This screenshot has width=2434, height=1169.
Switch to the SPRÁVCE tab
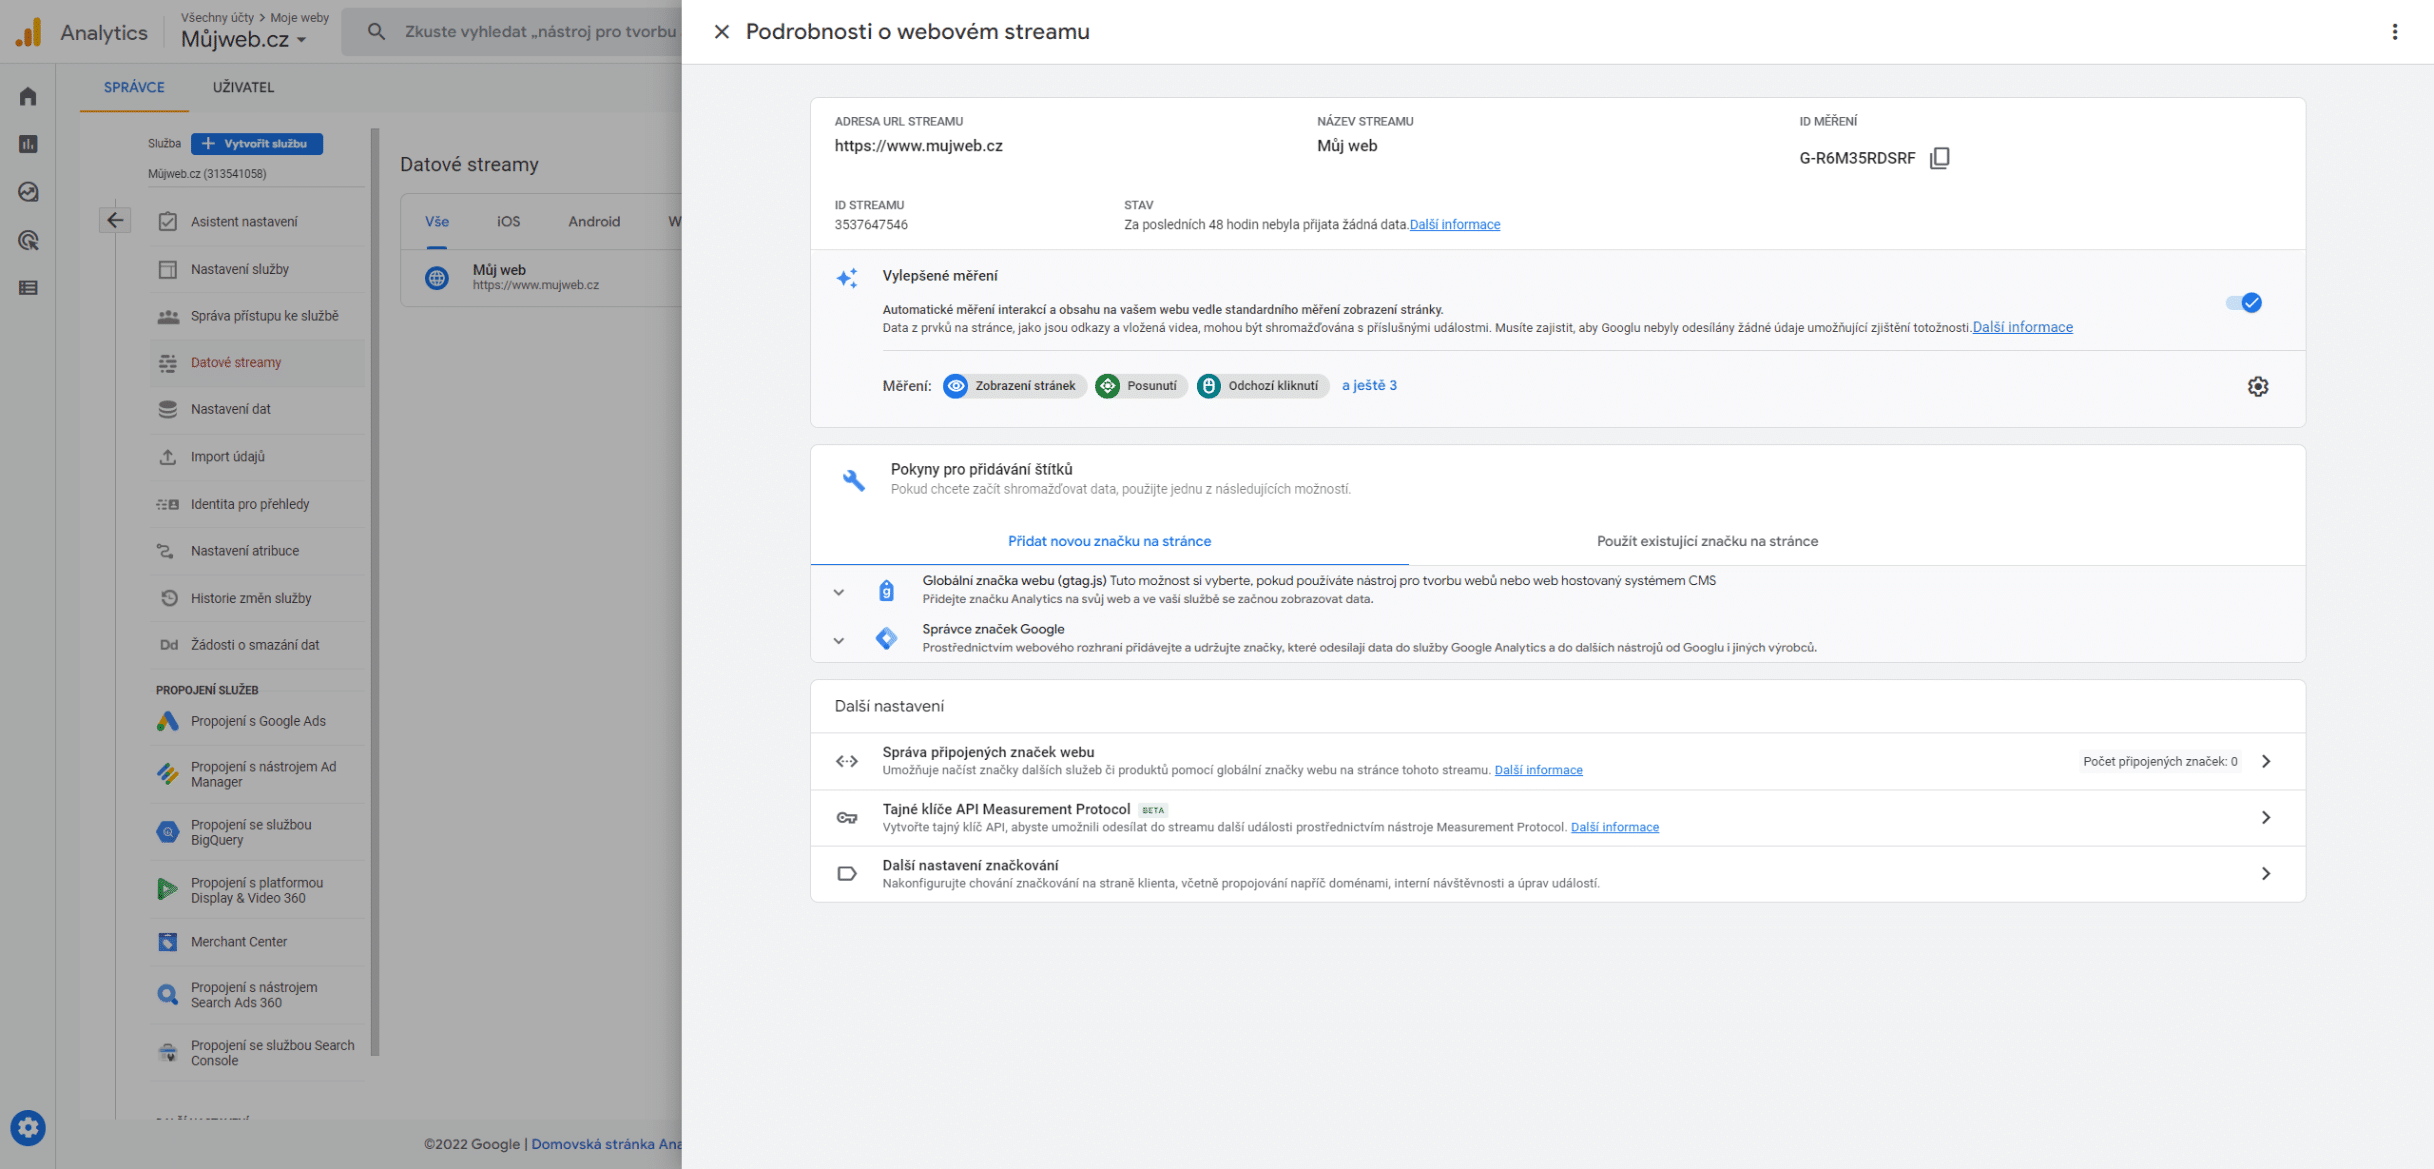[x=134, y=87]
